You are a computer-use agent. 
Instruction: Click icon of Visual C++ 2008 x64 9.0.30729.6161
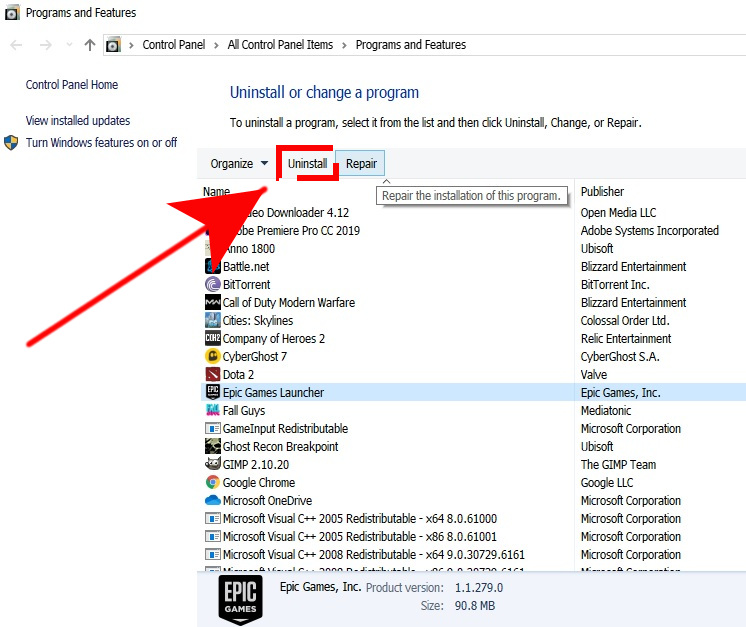(x=213, y=554)
